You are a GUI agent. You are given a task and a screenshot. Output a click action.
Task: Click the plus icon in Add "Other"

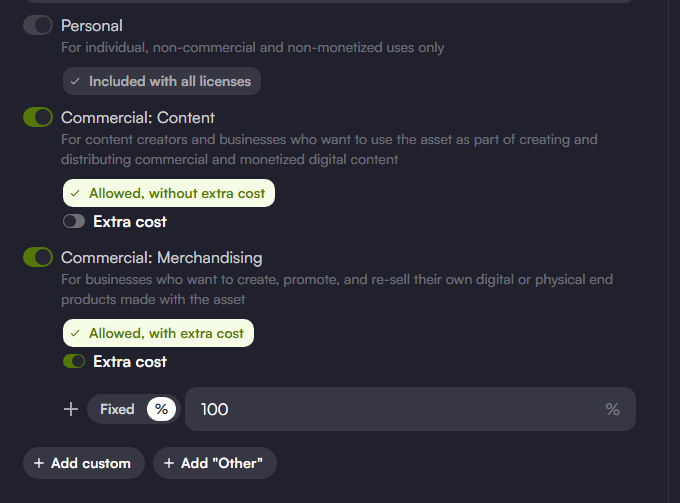(x=169, y=463)
